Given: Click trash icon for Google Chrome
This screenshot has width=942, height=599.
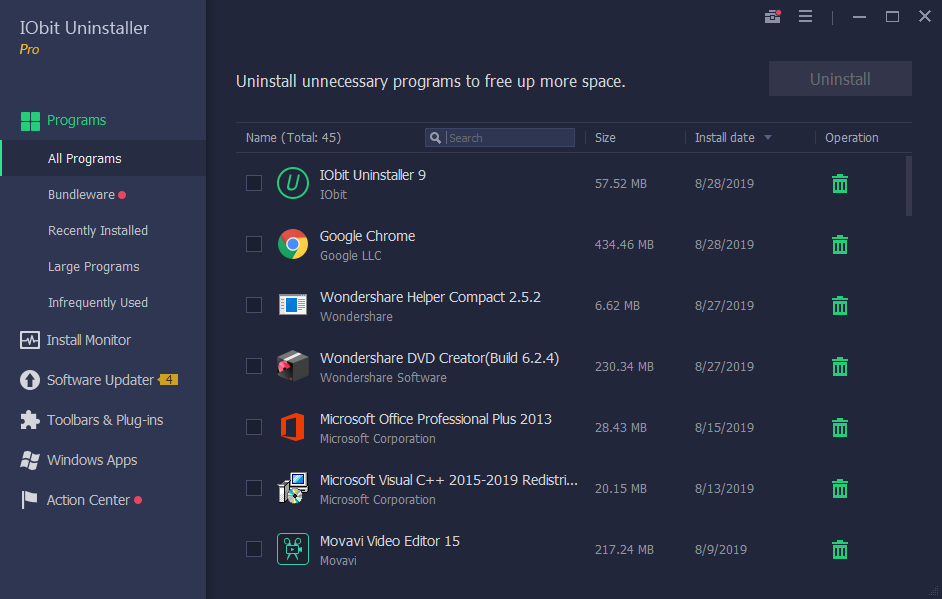Looking at the screenshot, I should coord(840,245).
